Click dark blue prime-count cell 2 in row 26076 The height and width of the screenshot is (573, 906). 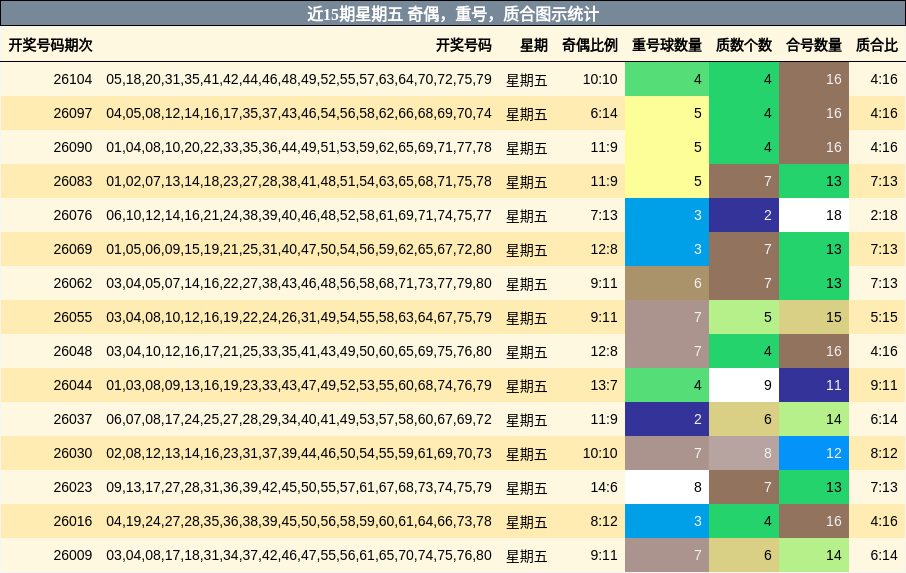tap(744, 215)
